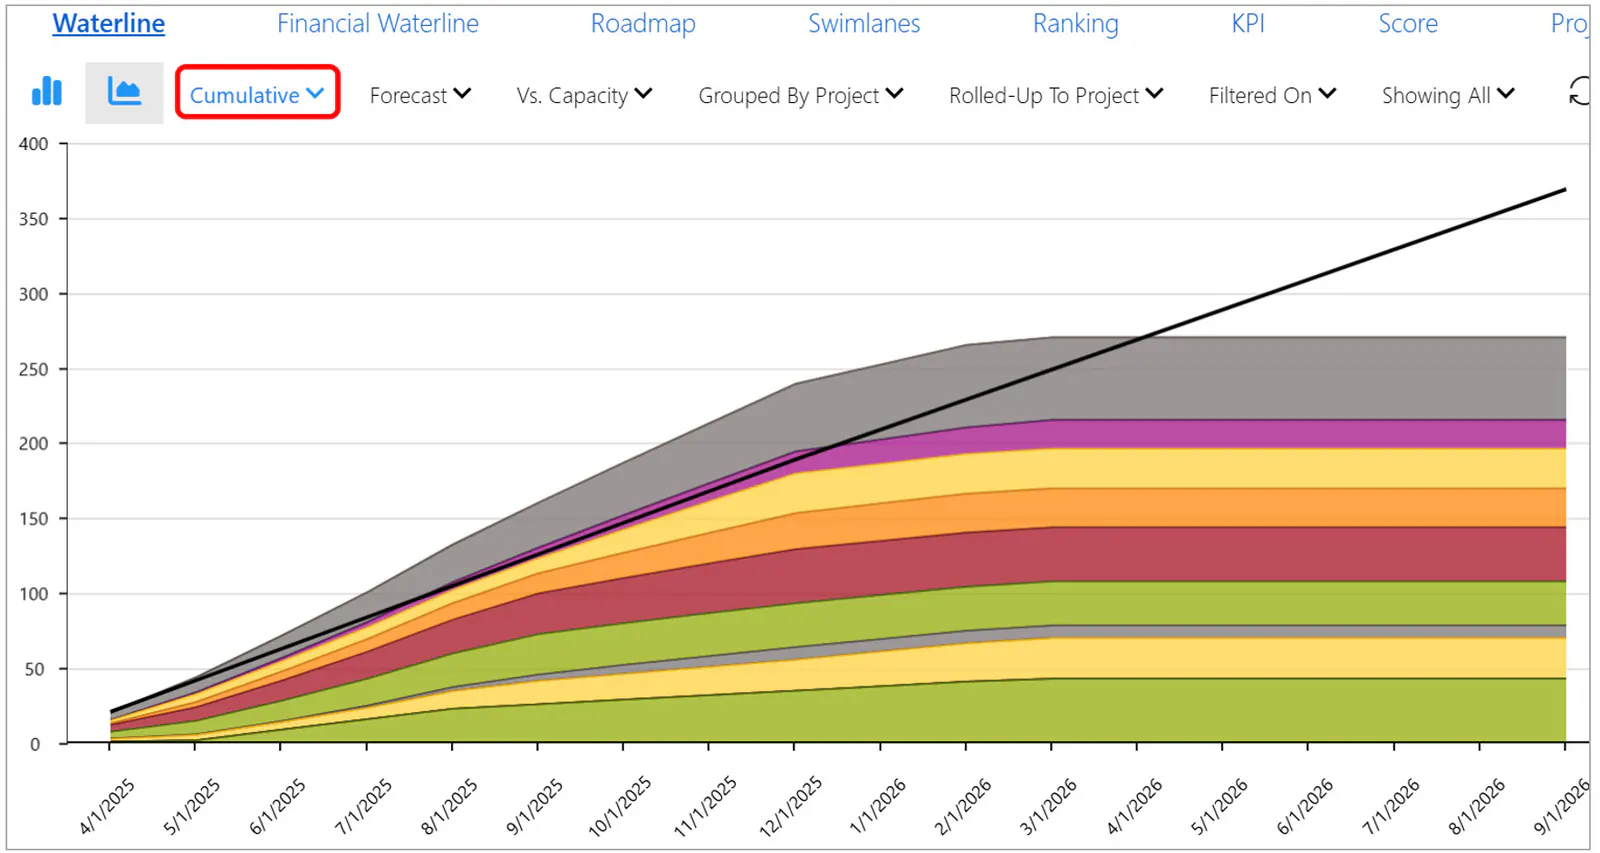Switch to bar chart view icon
Screen dimensions: 1600x853
[47, 92]
